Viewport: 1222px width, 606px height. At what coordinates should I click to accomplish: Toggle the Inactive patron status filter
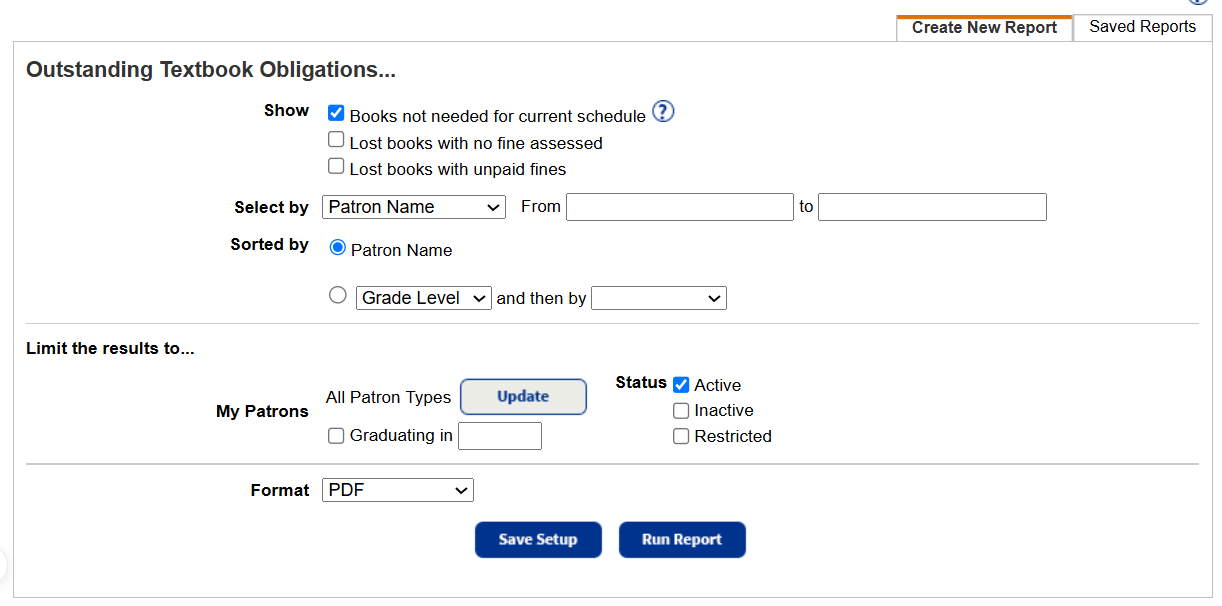pyautogui.click(x=681, y=410)
